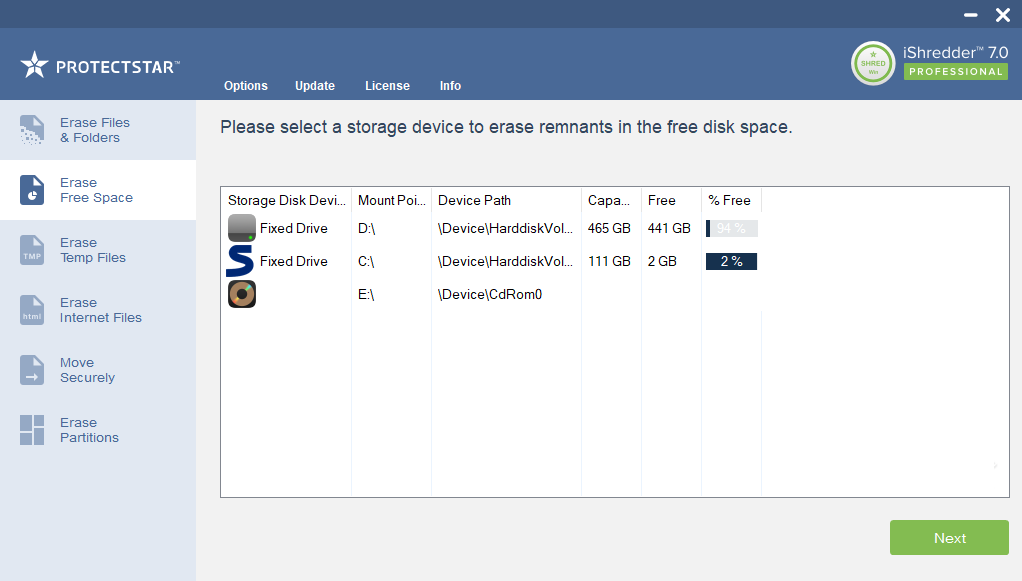
Task: Open the Update menu
Action: pos(315,86)
